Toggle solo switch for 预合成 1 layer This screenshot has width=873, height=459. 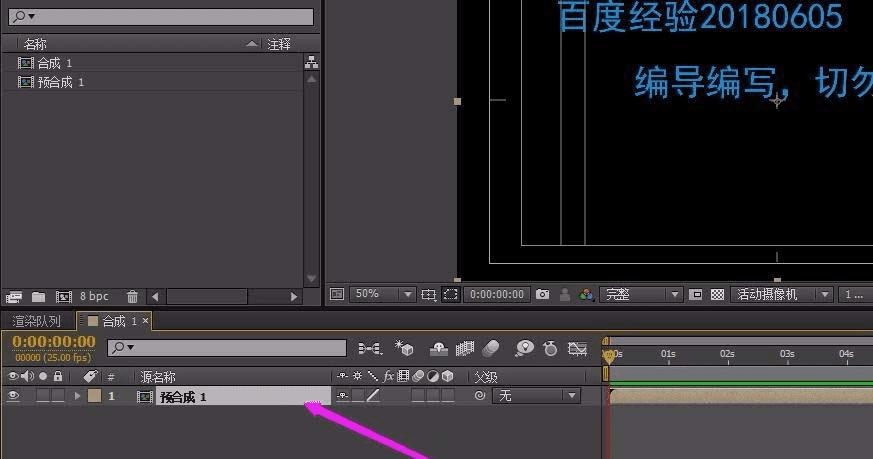coord(43,395)
